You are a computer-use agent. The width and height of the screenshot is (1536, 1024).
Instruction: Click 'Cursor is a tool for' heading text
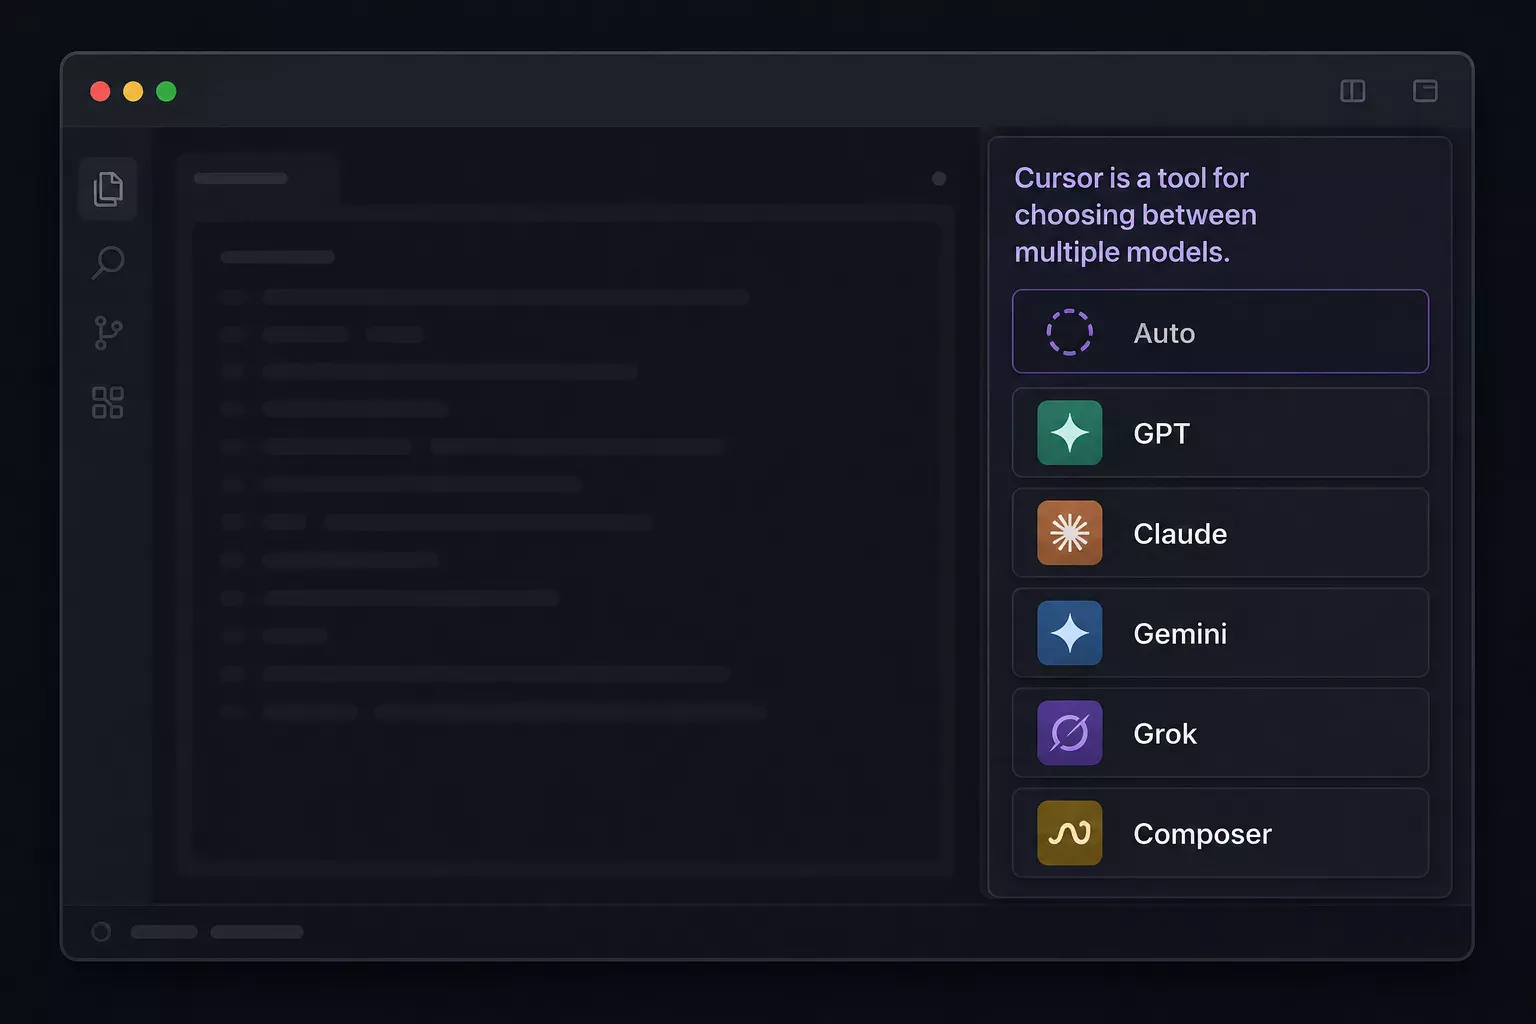[1131, 178]
